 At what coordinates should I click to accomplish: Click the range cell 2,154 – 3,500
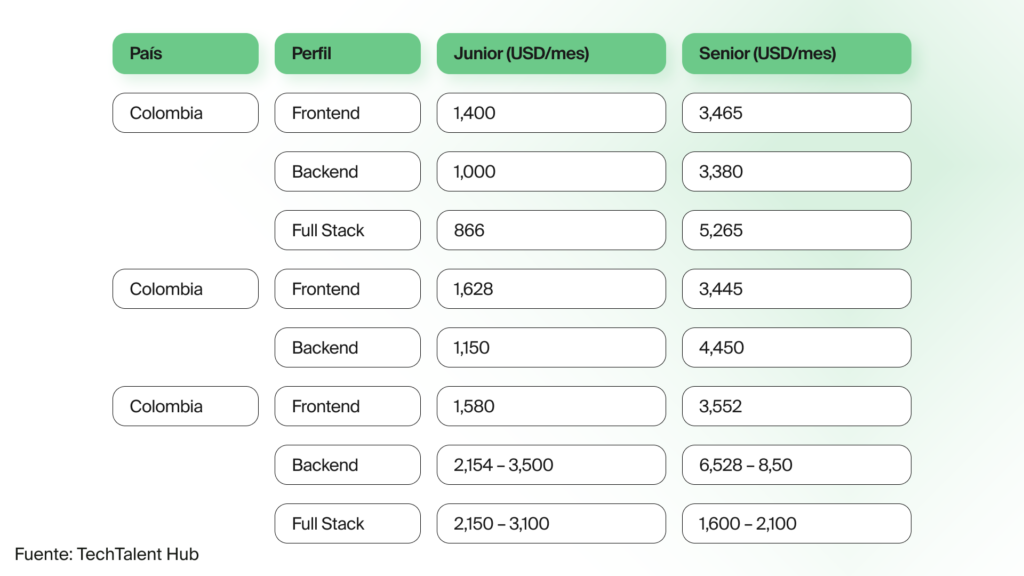(x=551, y=465)
